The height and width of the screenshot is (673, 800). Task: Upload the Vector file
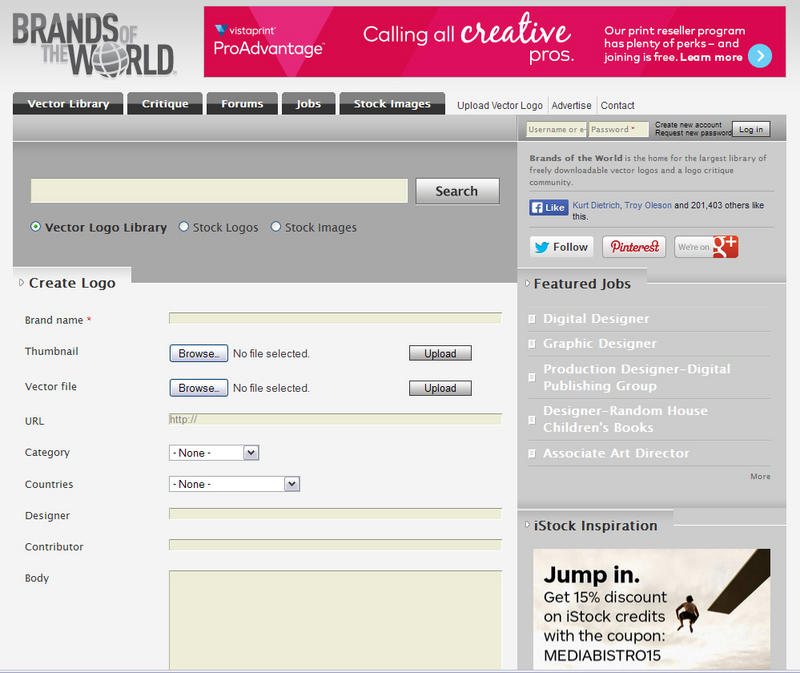(x=440, y=388)
